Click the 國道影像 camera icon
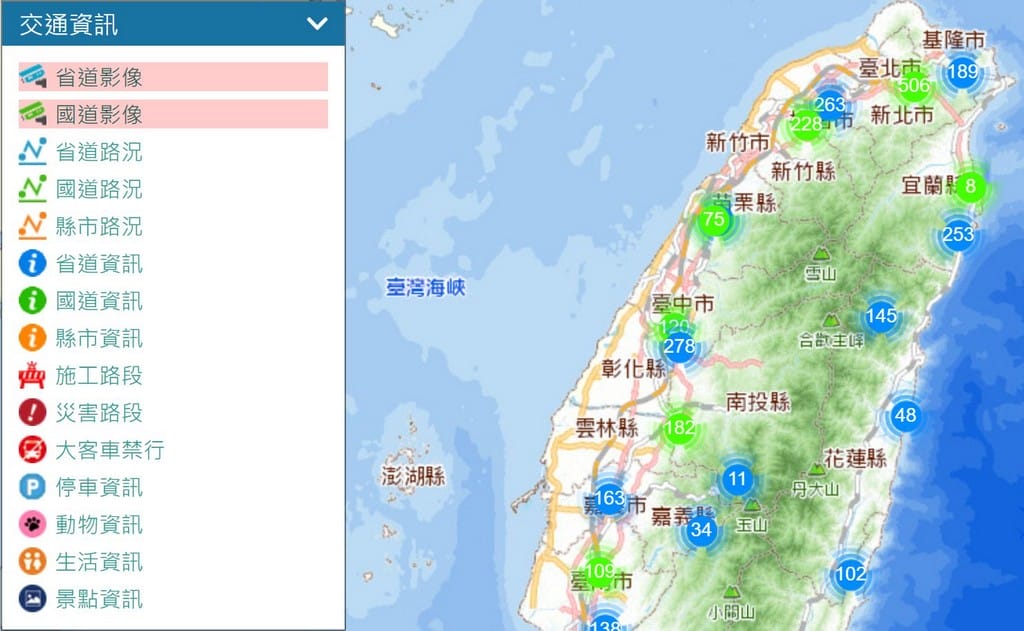The width and height of the screenshot is (1024, 631). (33, 114)
